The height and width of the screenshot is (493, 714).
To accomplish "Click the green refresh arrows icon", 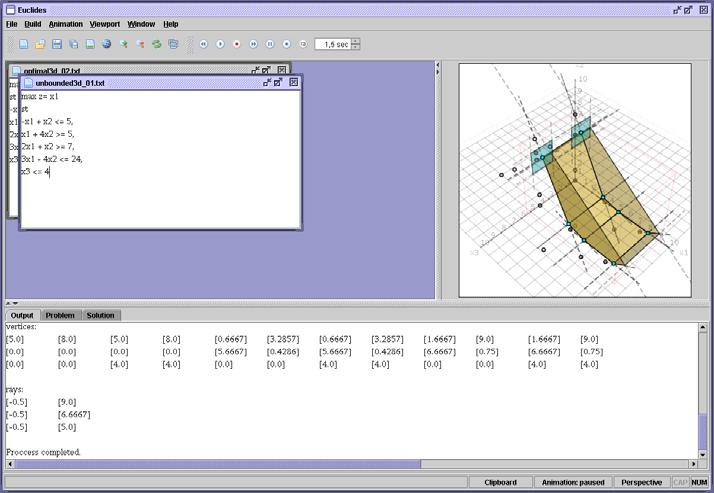I will pos(157,44).
